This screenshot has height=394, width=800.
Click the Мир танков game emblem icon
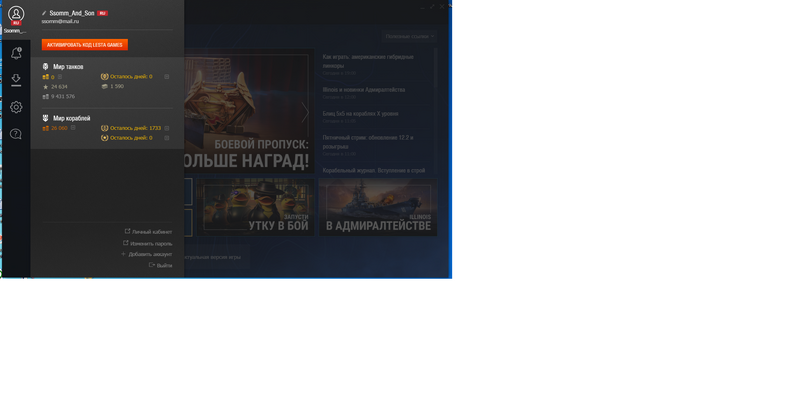point(45,67)
